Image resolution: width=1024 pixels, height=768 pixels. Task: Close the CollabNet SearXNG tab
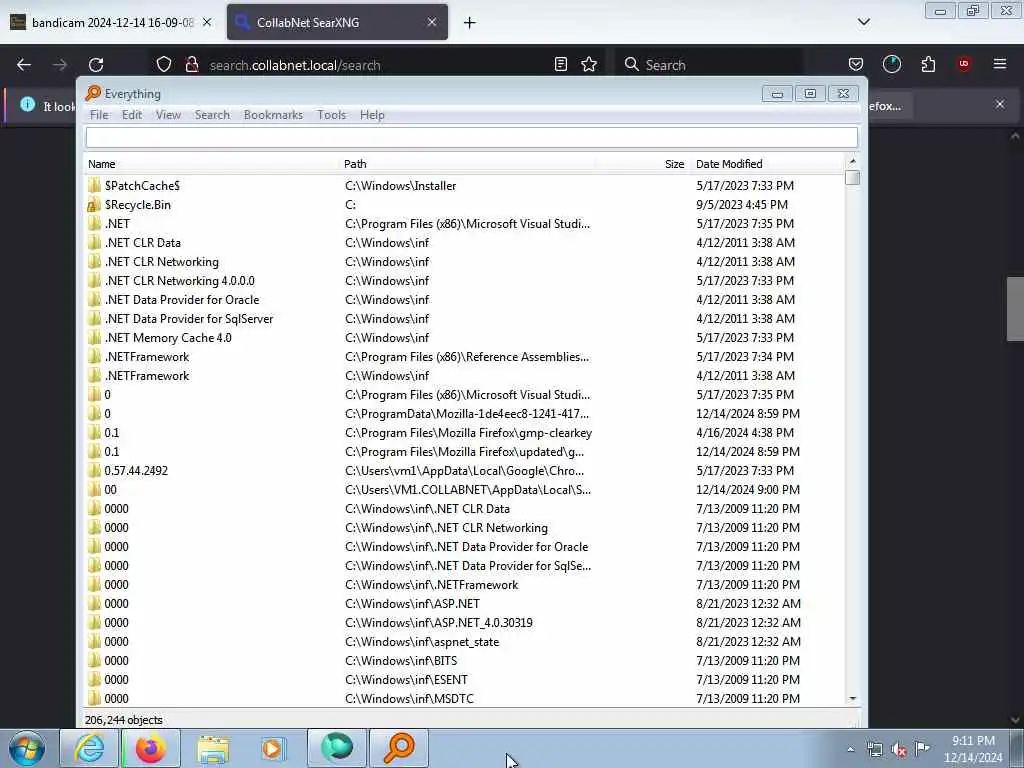[432, 22]
